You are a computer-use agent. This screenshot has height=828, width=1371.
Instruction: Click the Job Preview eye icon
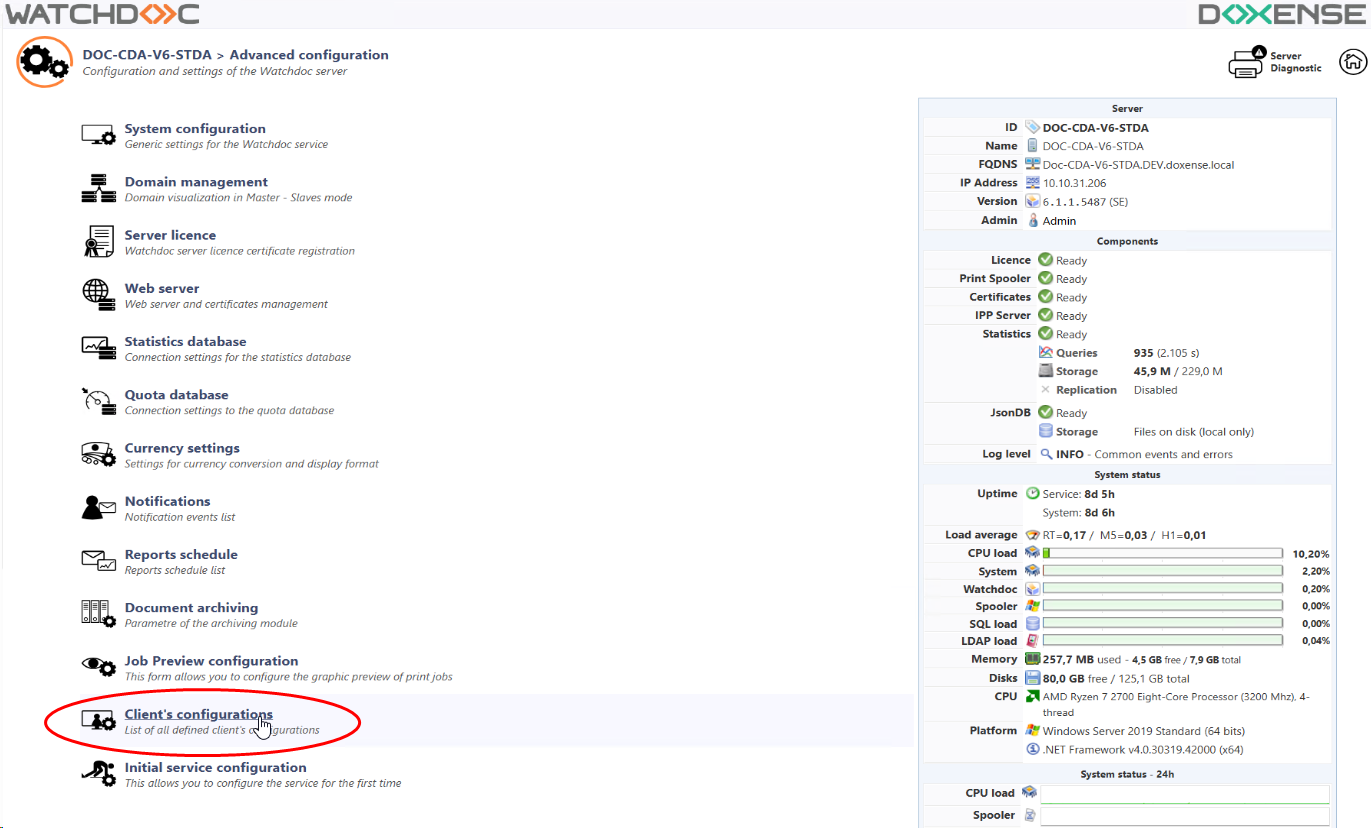click(99, 667)
